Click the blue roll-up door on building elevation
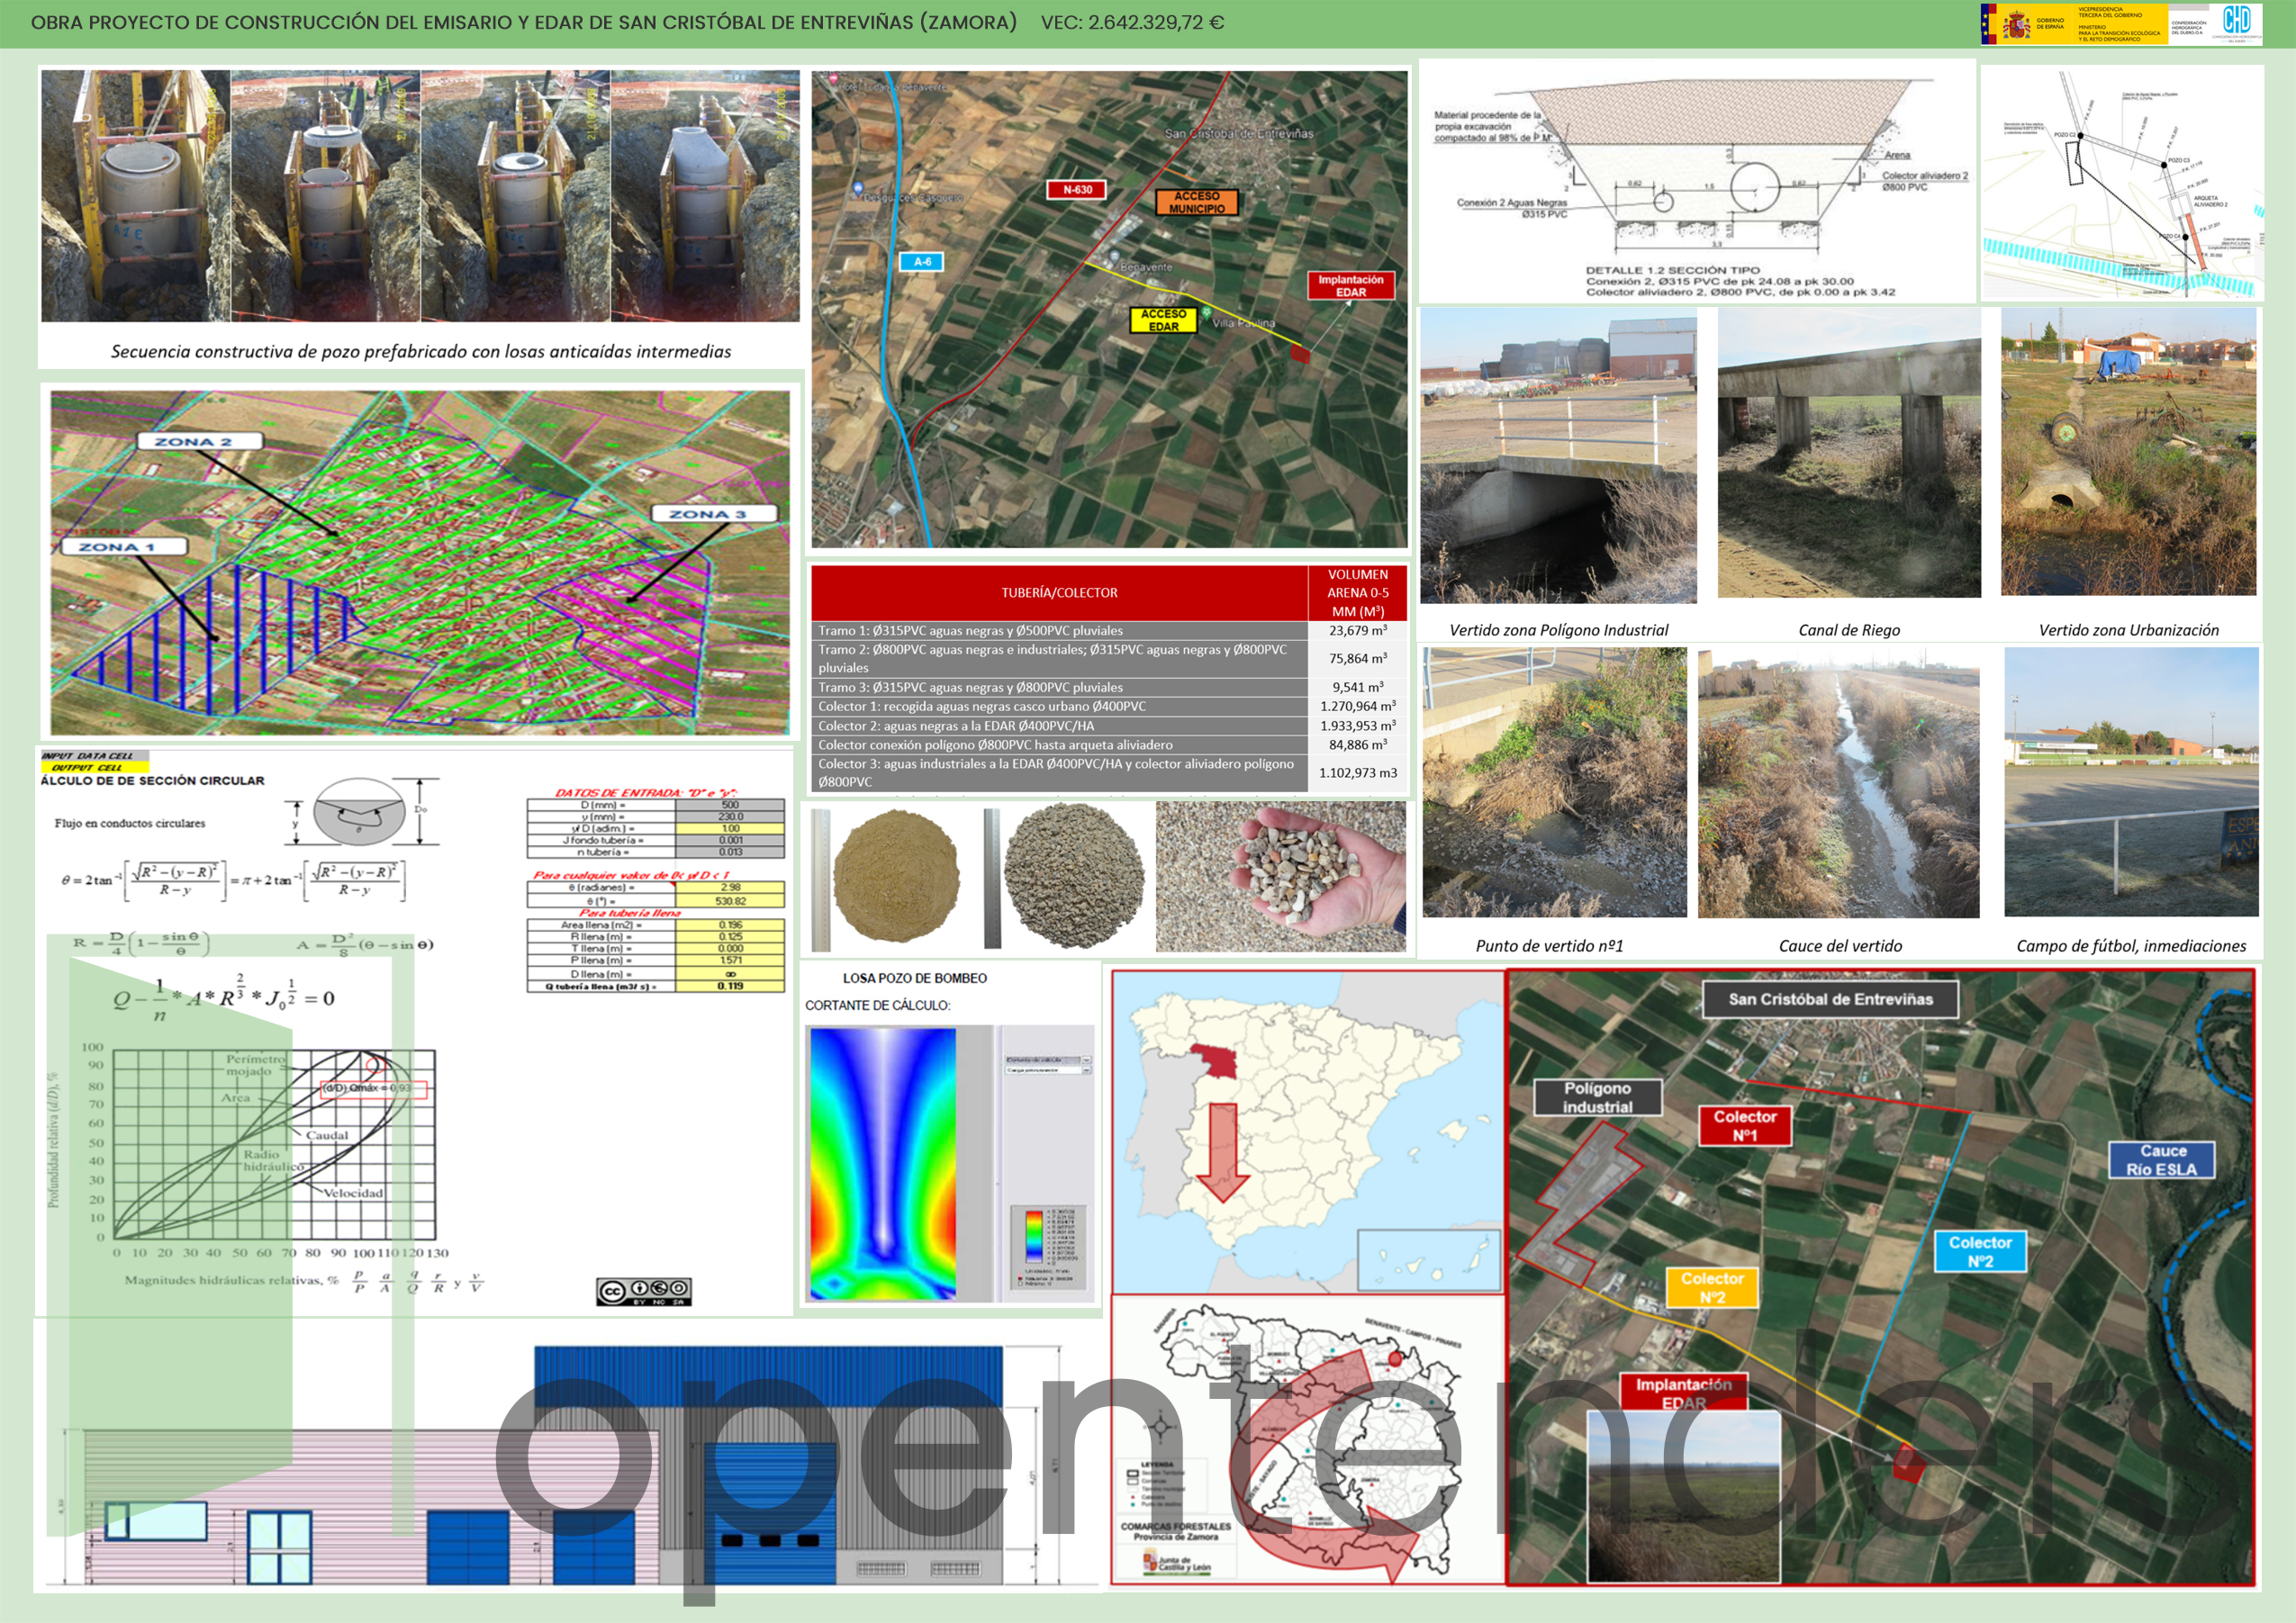 (770, 1512)
